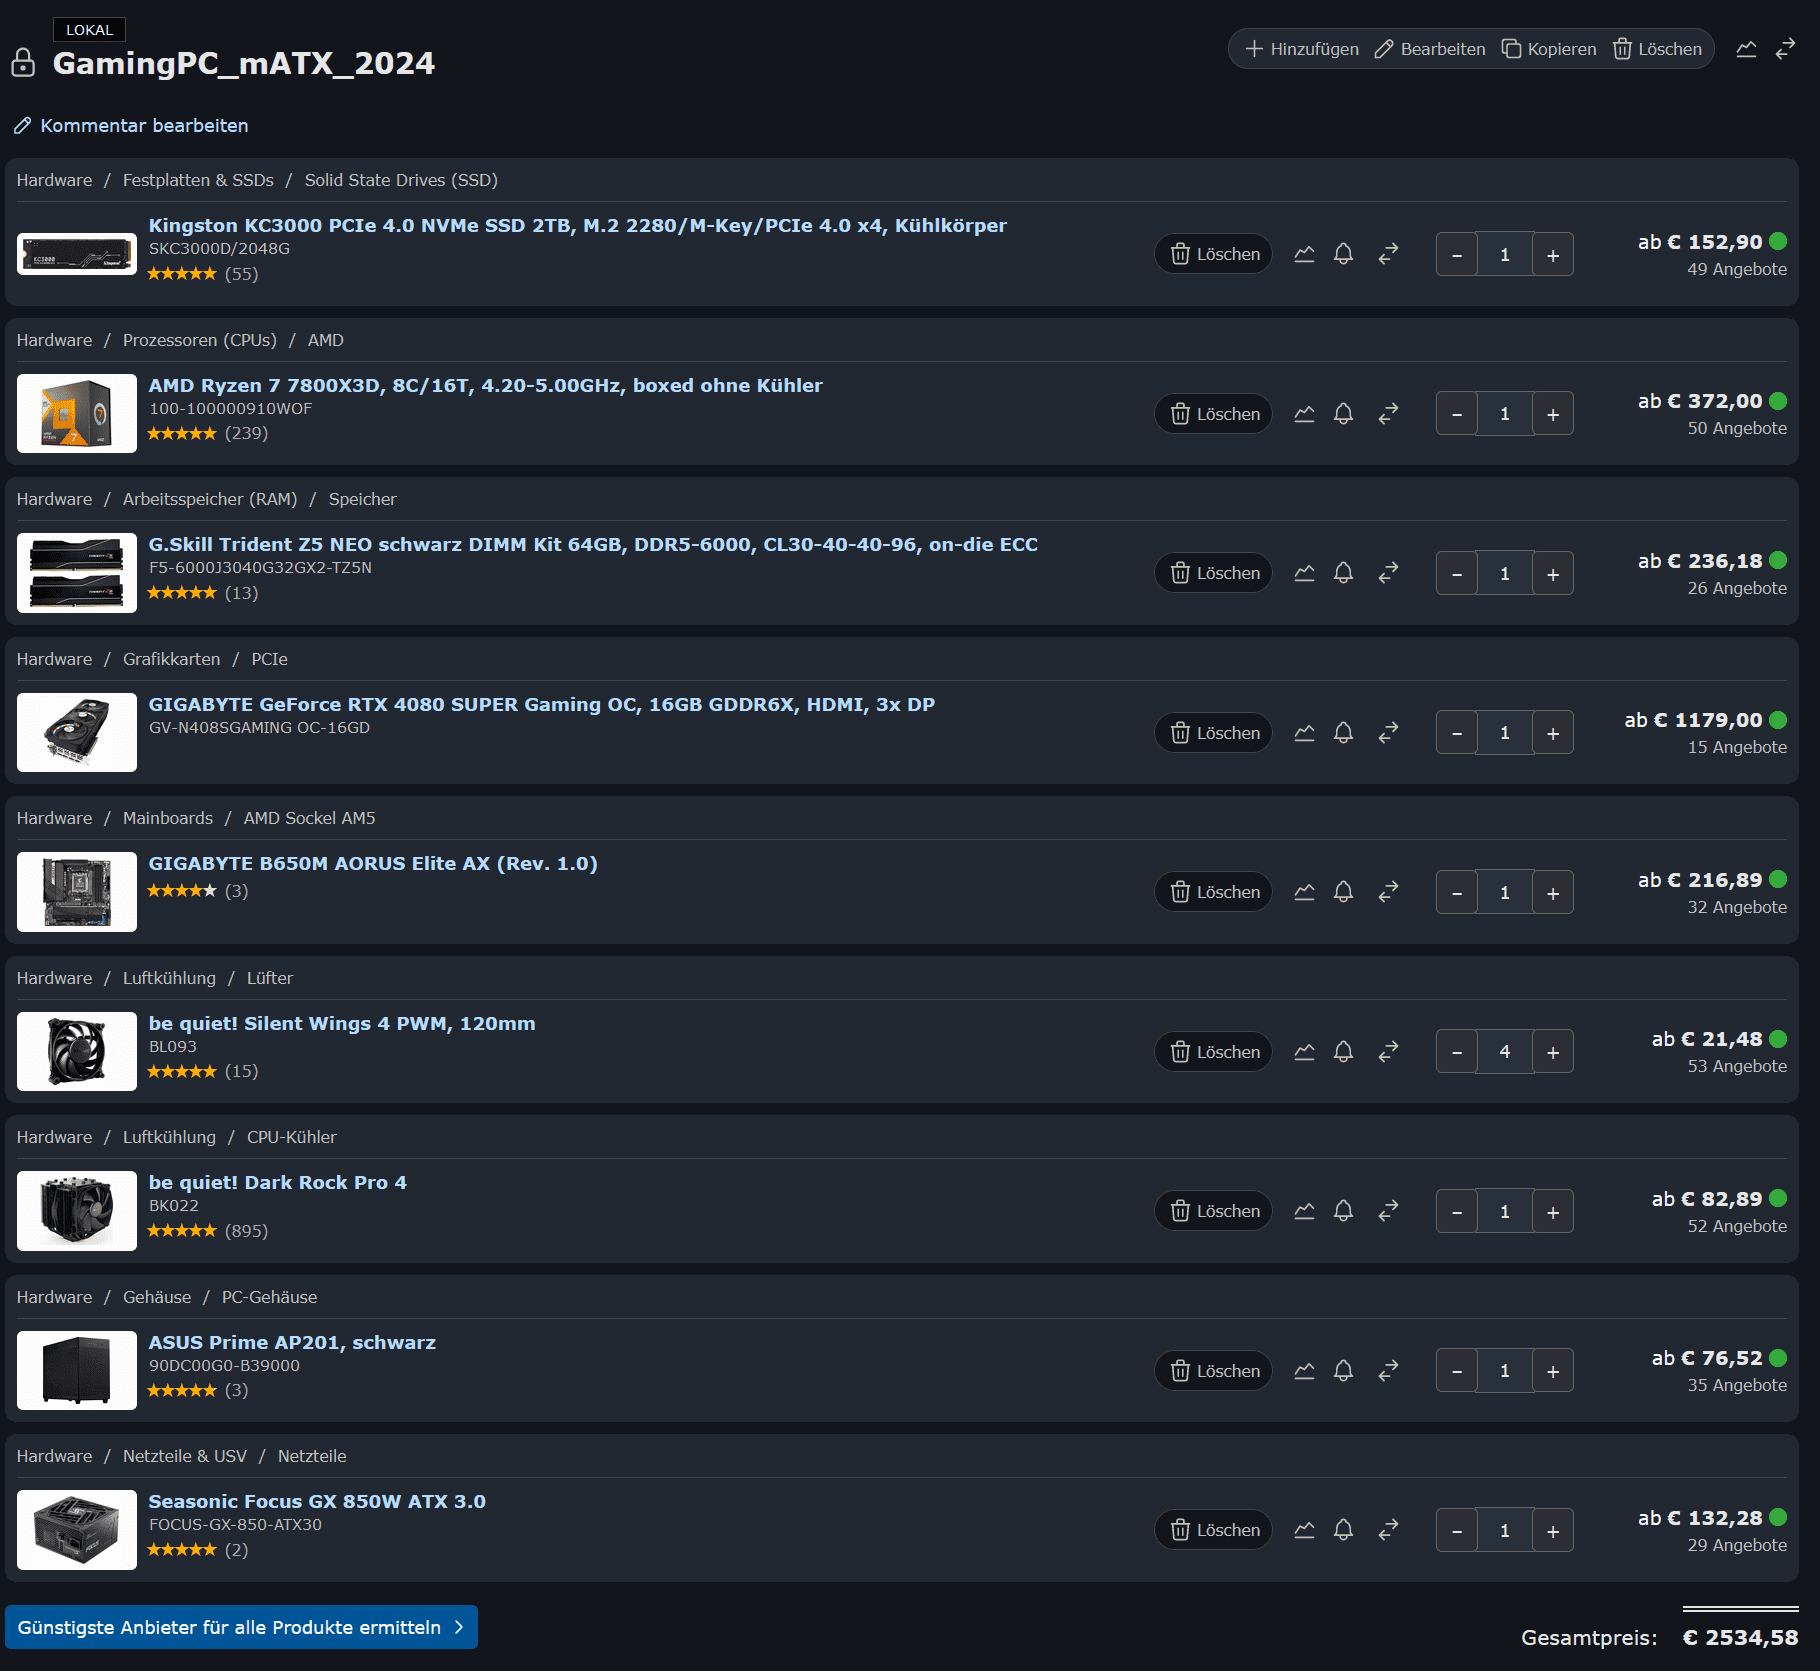The height and width of the screenshot is (1671, 1820).
Task: Show price history for Kingston KC3000 SSD
Action: pyautogui.click(x=1304, y=254)
